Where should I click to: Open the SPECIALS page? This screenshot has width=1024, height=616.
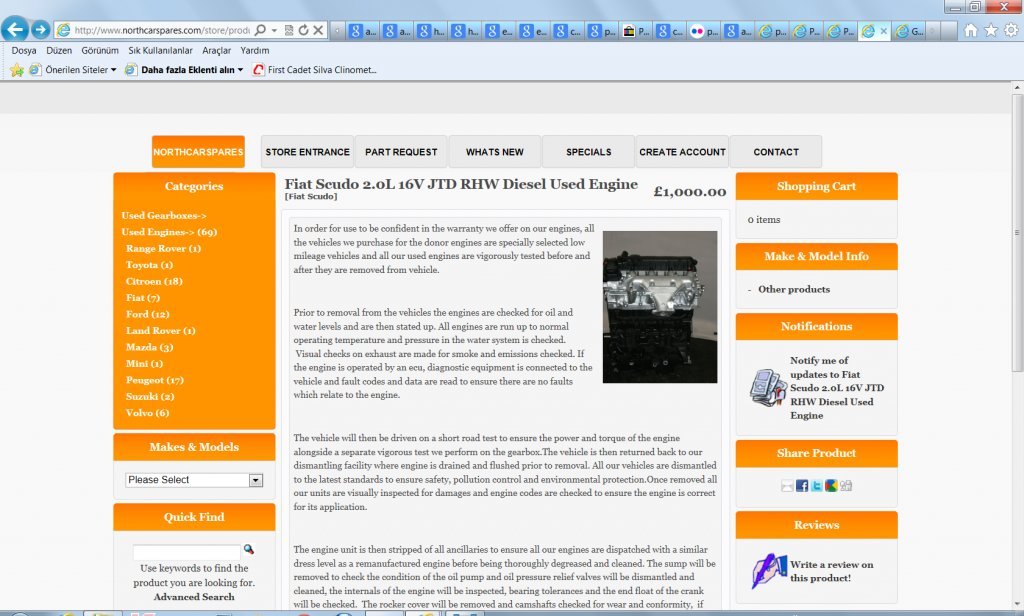[588, 152]
